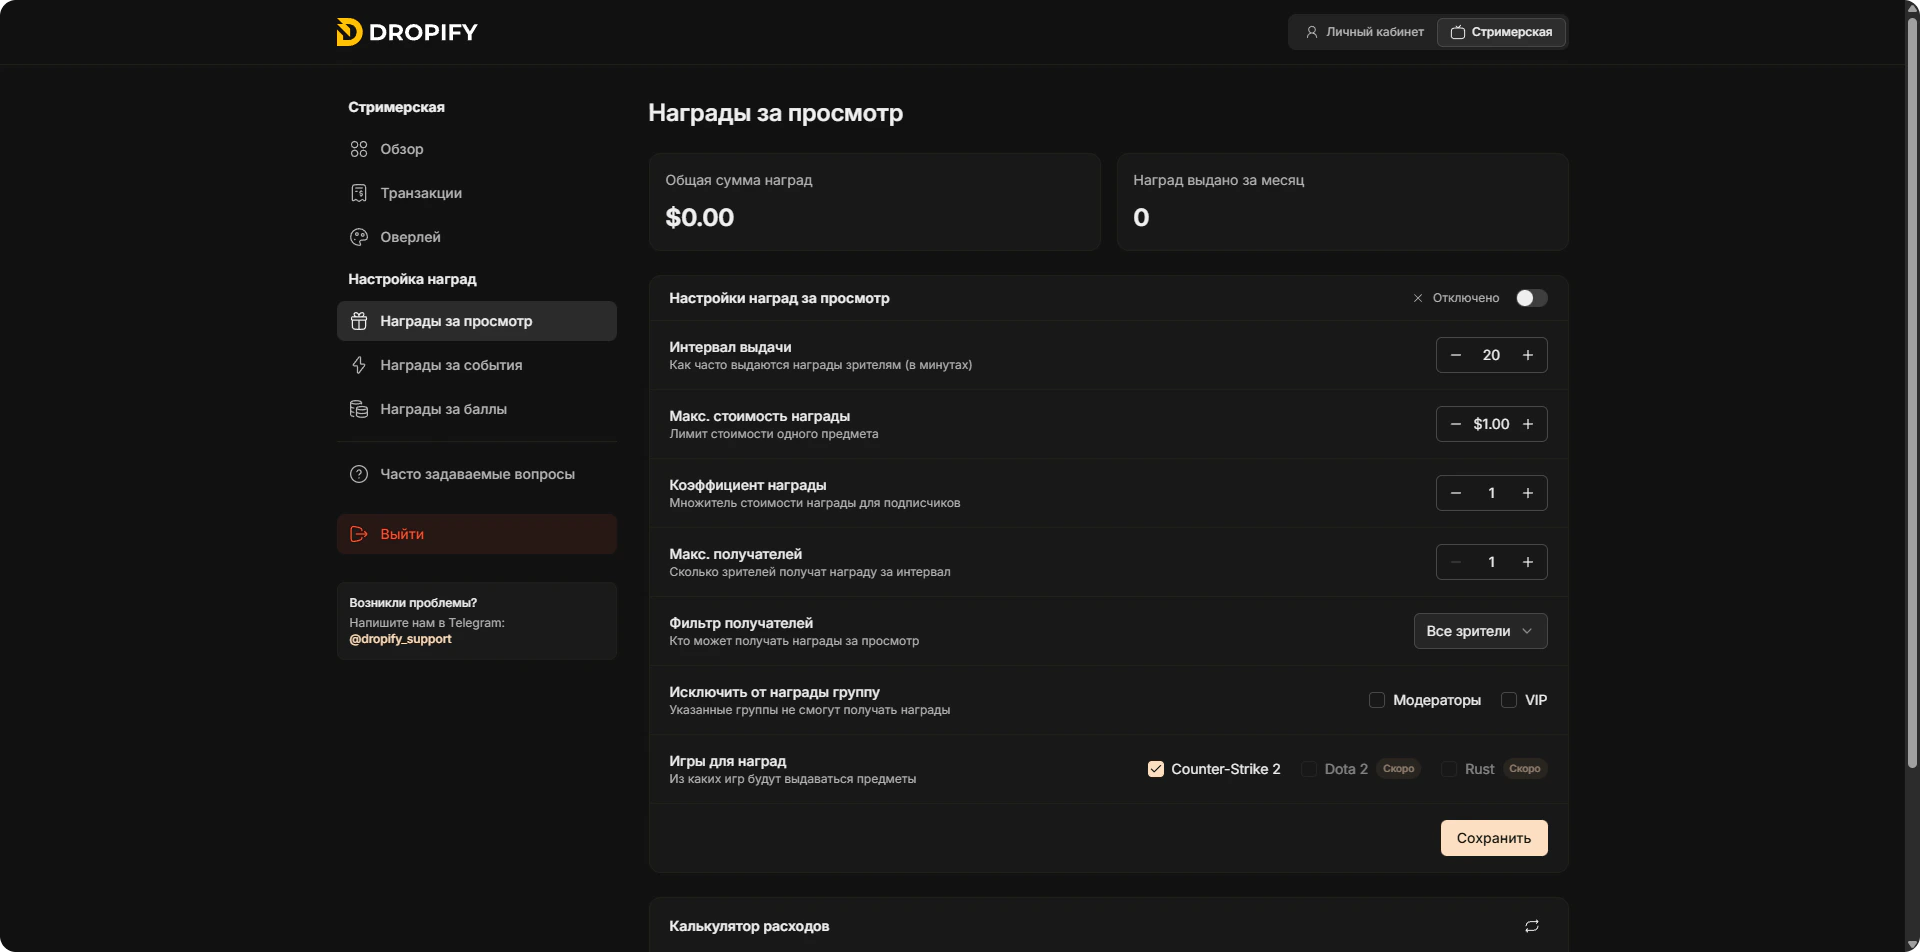Click the Макс. получателей value field
Image resolution: width=1920 pixels, height=952 pixels.
tap(1491, 562)
